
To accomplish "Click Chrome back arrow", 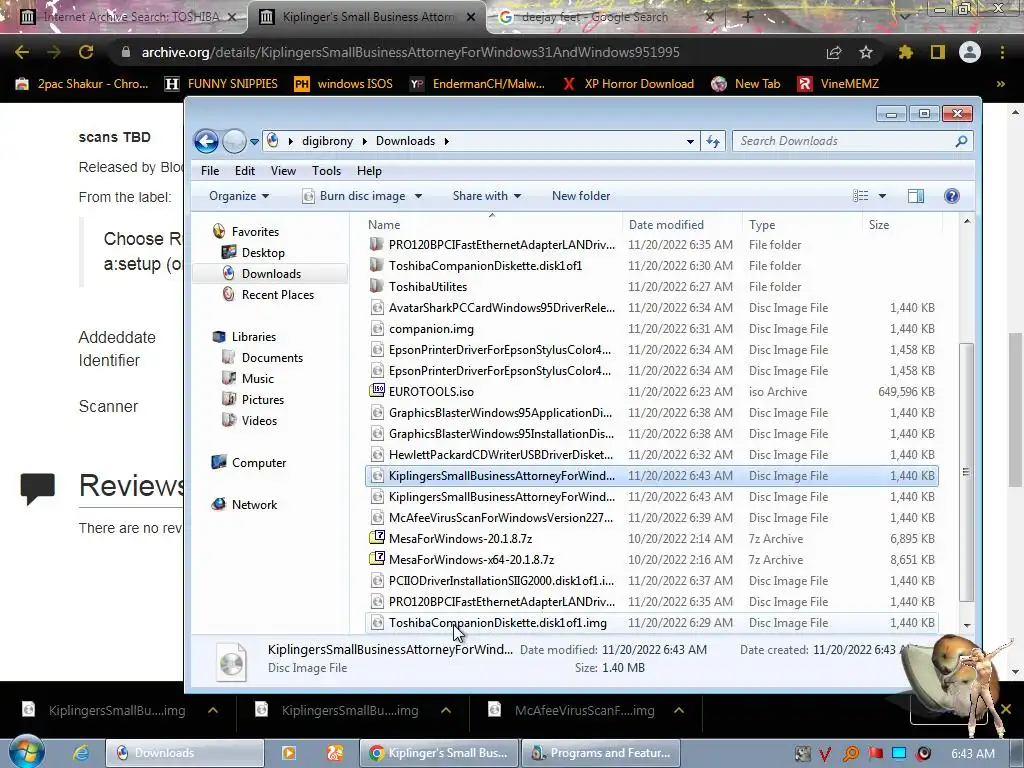I will 22,52.
